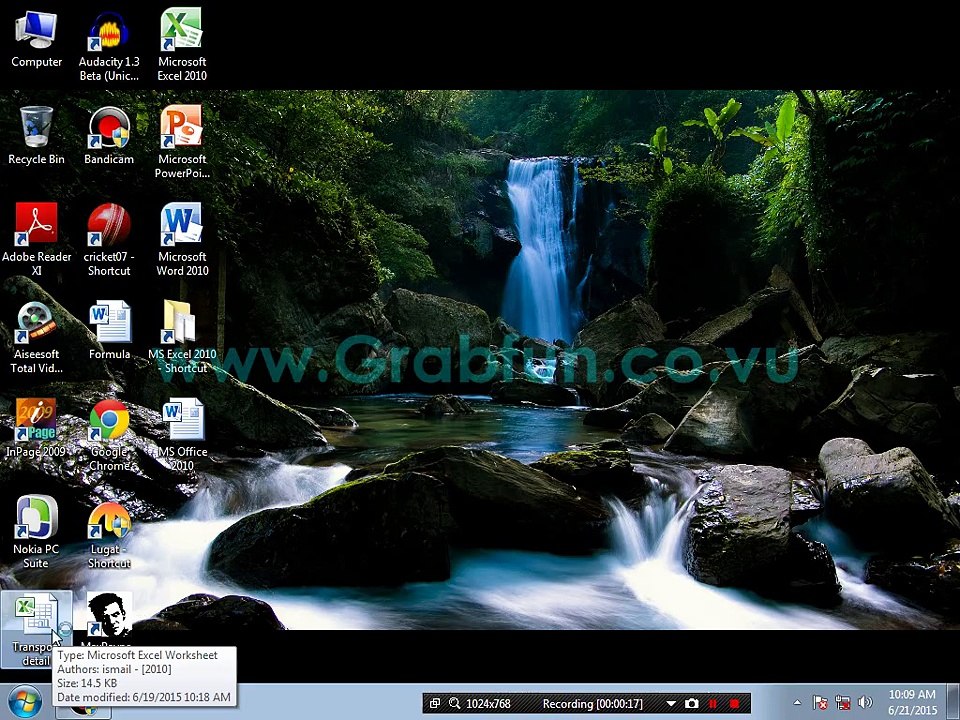This screenshot has height=720, width=960.
Task: Click the Recording [00:00:17] status text
Action: pyautogui.click(x=592, y=703)
